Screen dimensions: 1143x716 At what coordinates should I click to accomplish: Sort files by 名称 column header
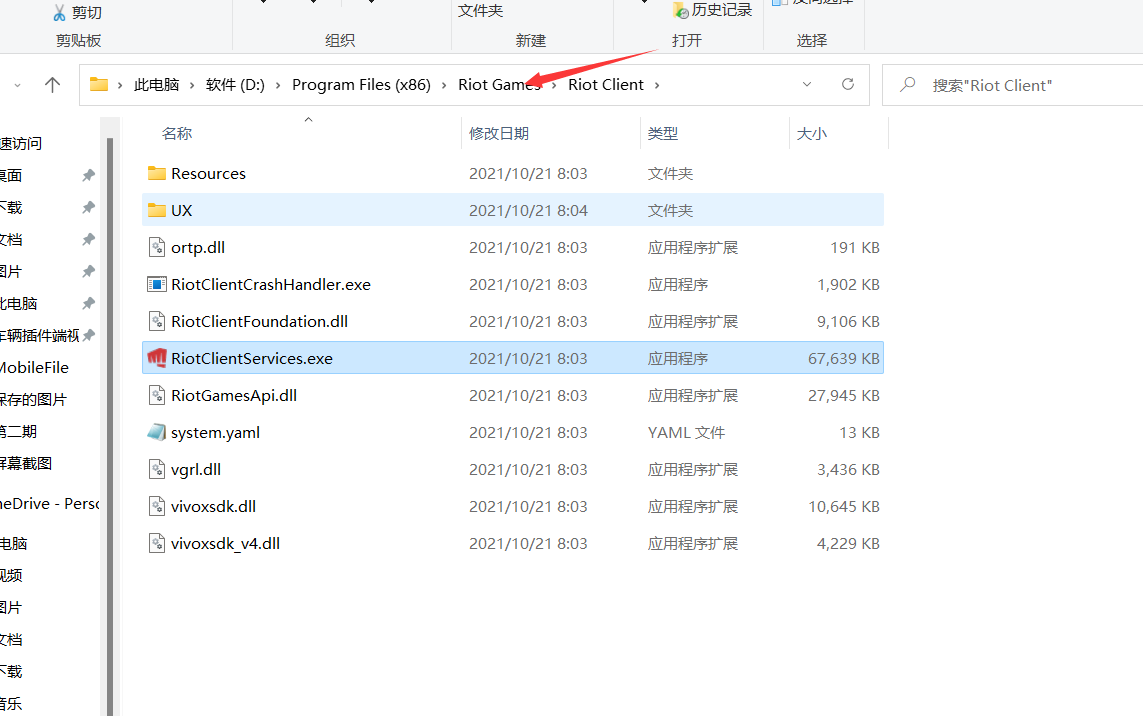(x=177, y=133)
